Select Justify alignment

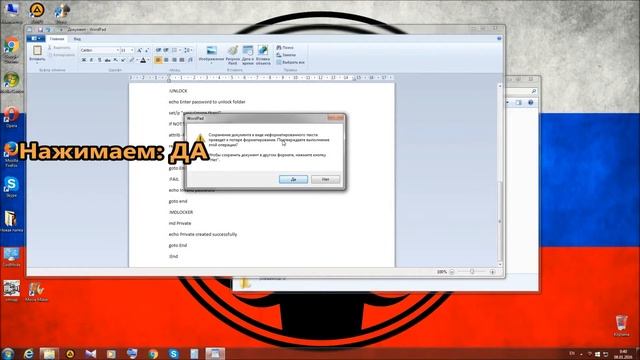click(x=182, y=60)
